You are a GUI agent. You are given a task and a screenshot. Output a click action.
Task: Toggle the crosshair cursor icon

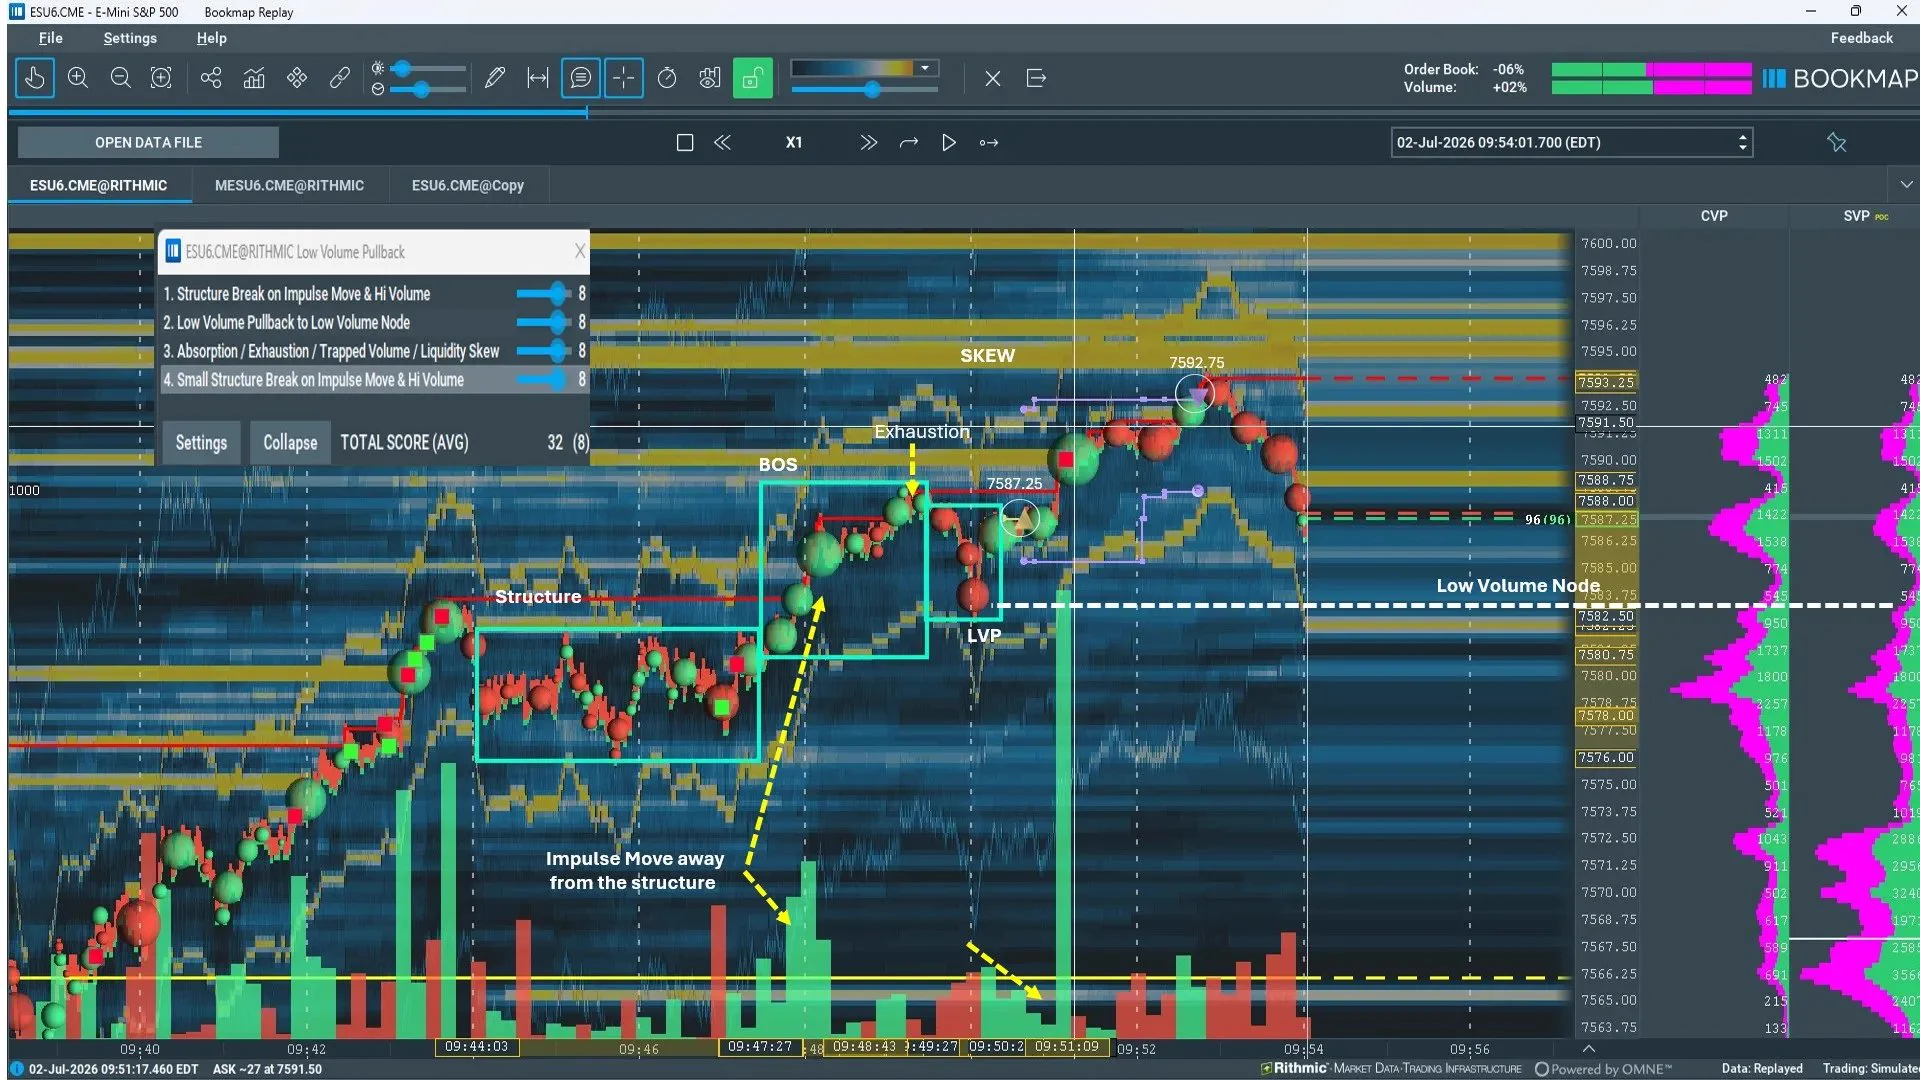624,78
